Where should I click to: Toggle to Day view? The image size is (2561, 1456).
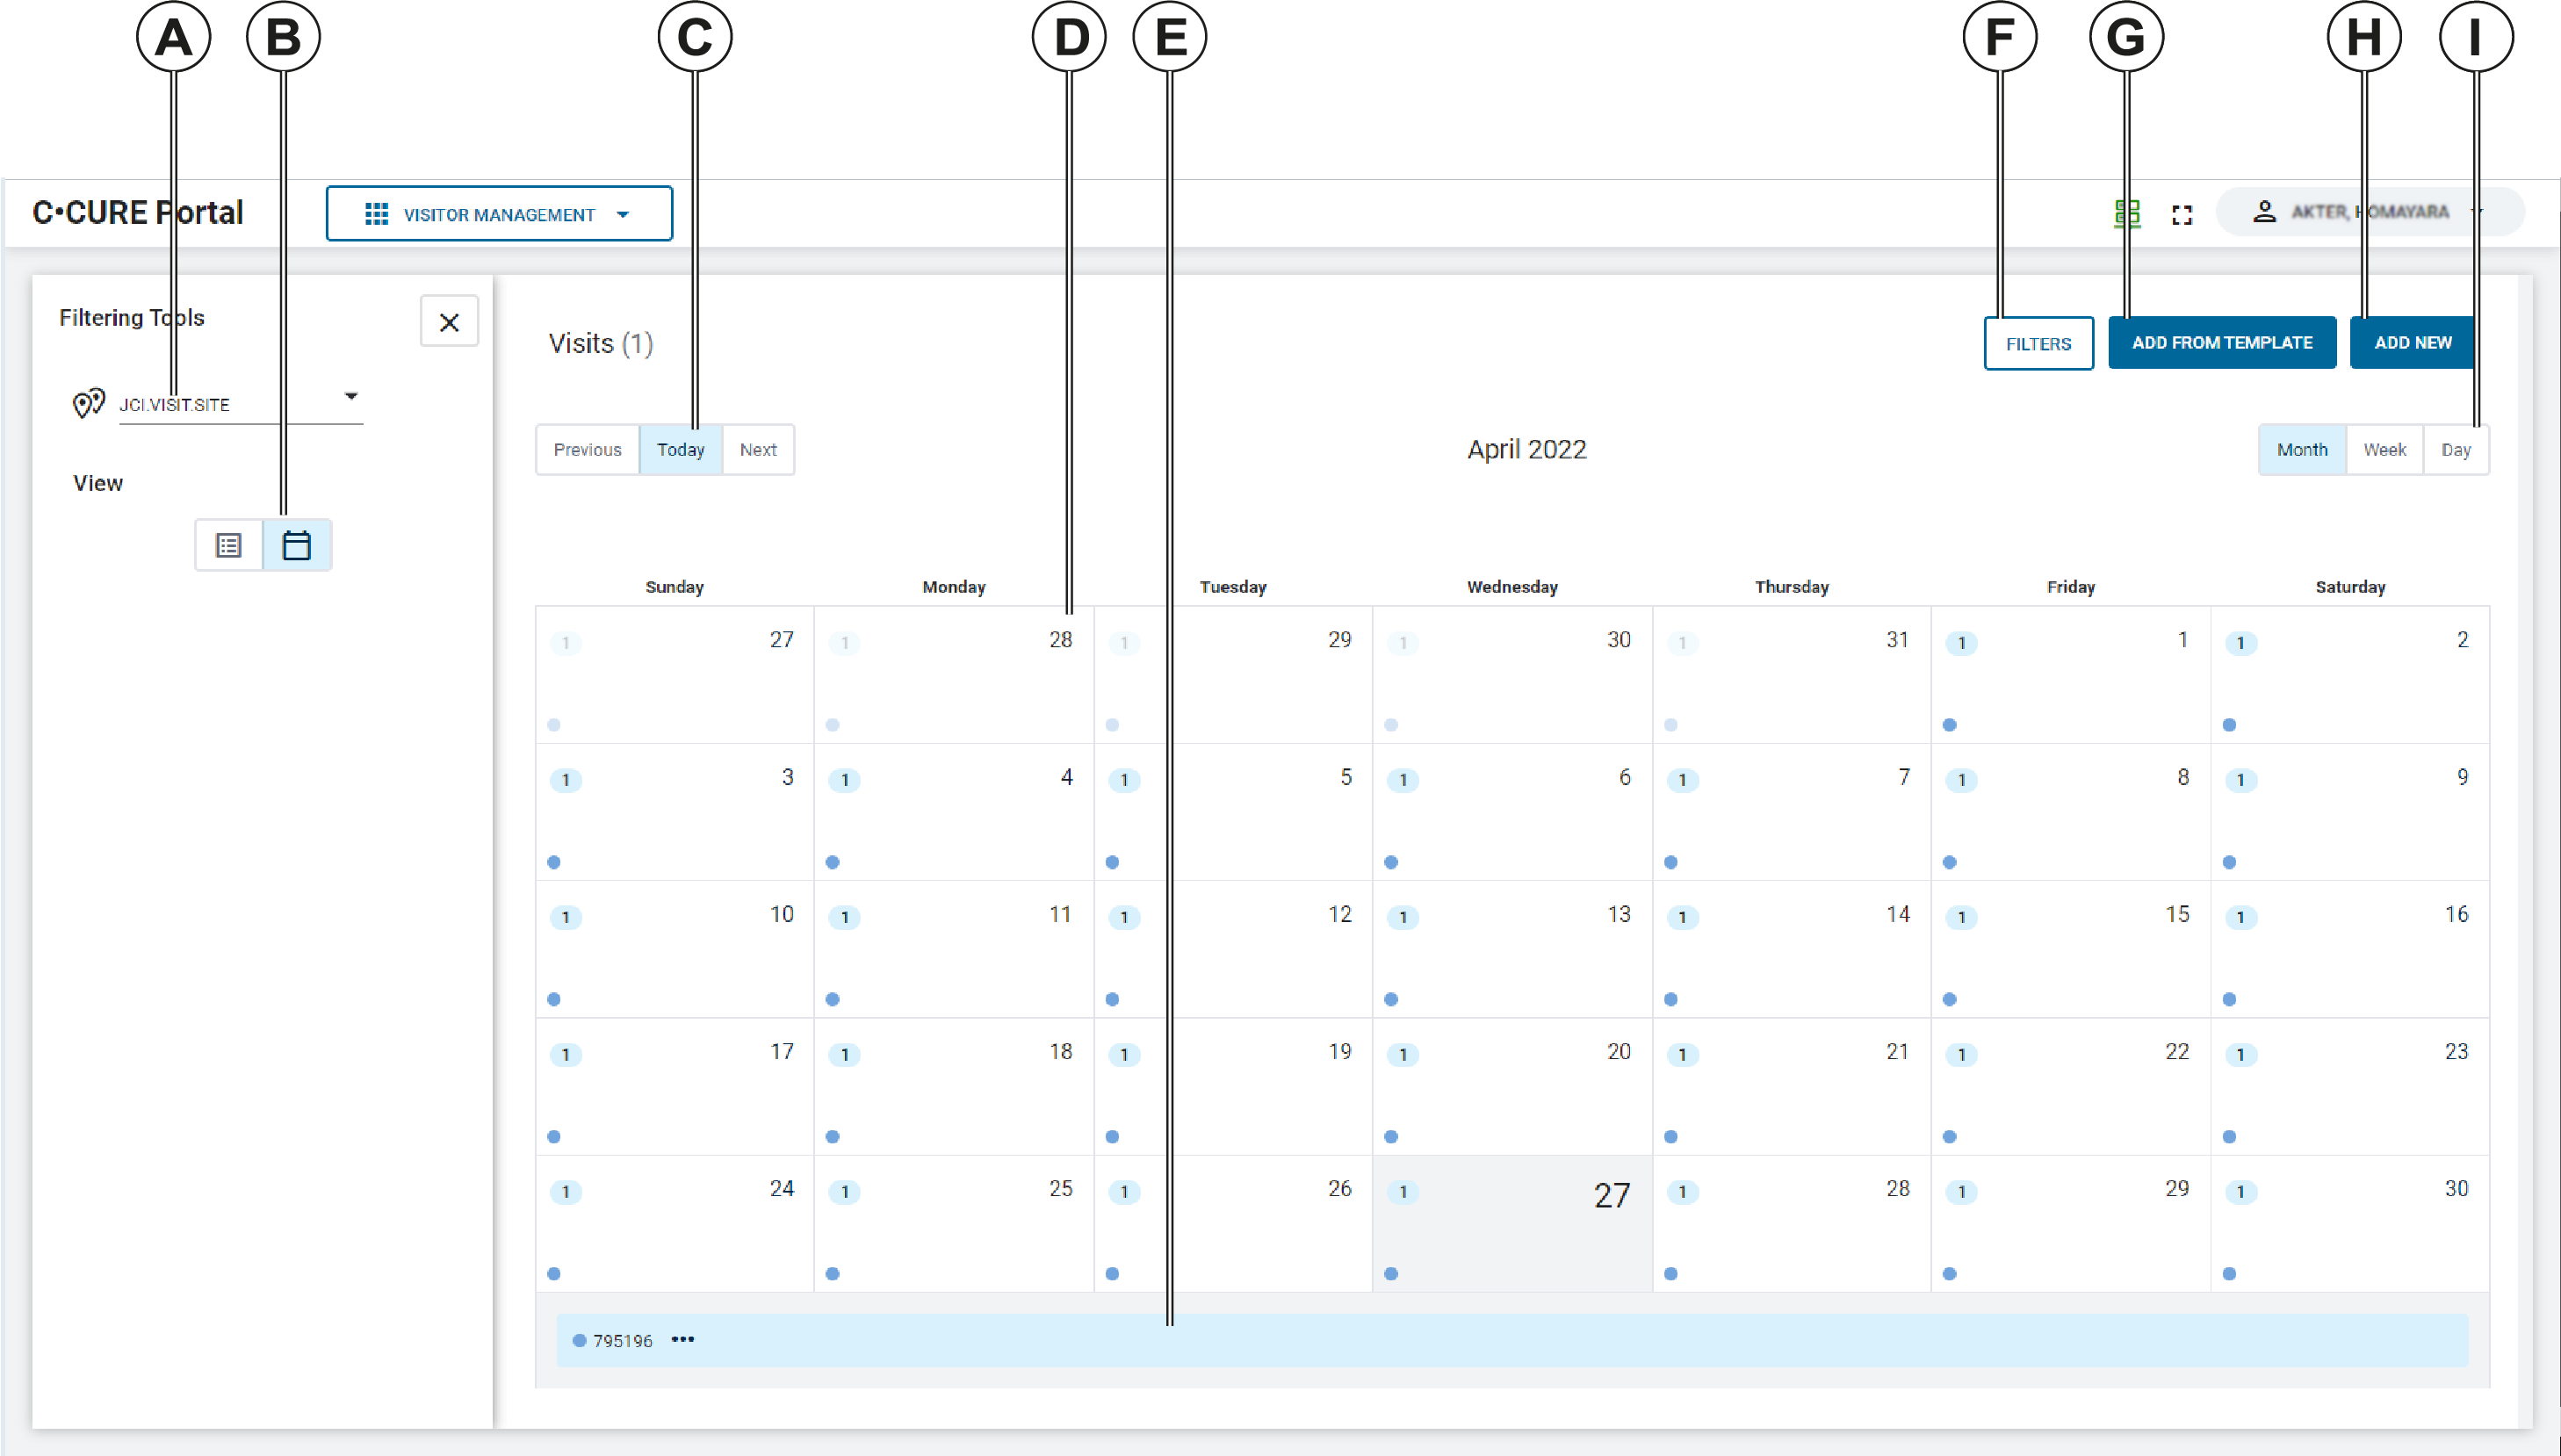[2456, 449]
